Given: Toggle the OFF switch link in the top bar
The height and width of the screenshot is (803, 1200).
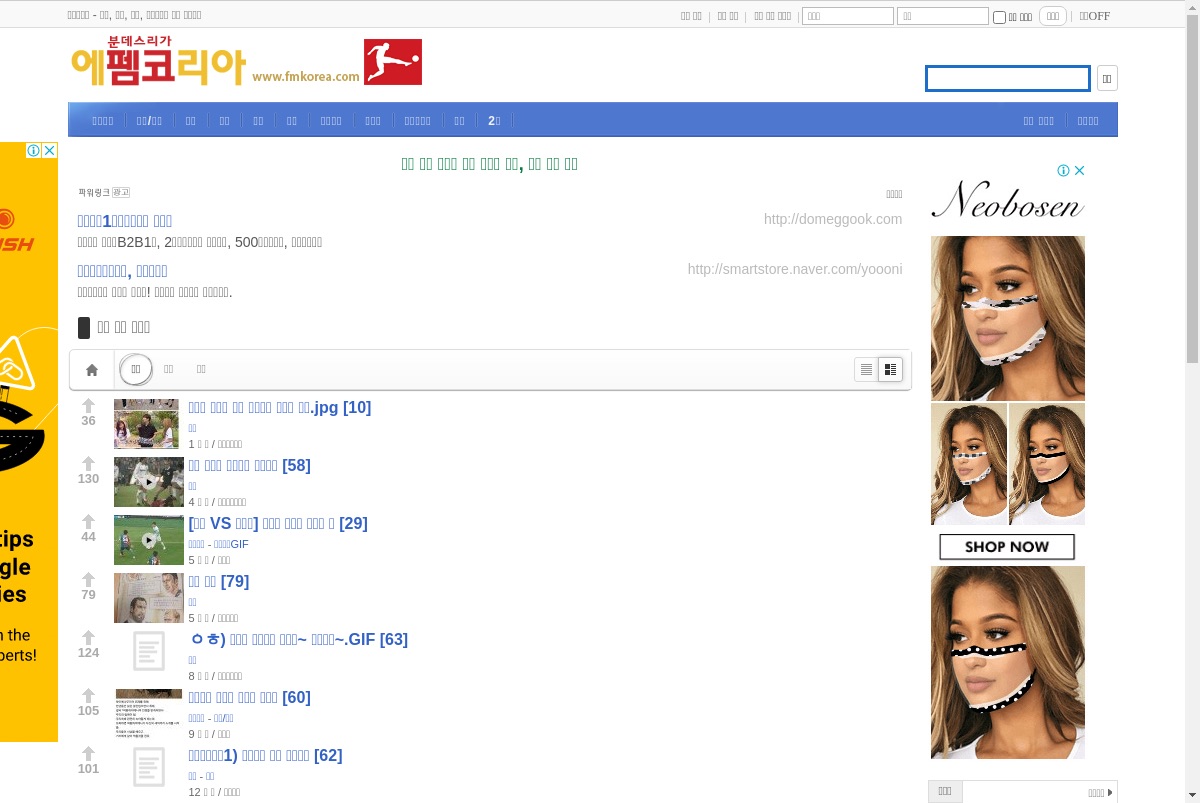Looking at the screenshot, I should click(x=1095, y=16).
